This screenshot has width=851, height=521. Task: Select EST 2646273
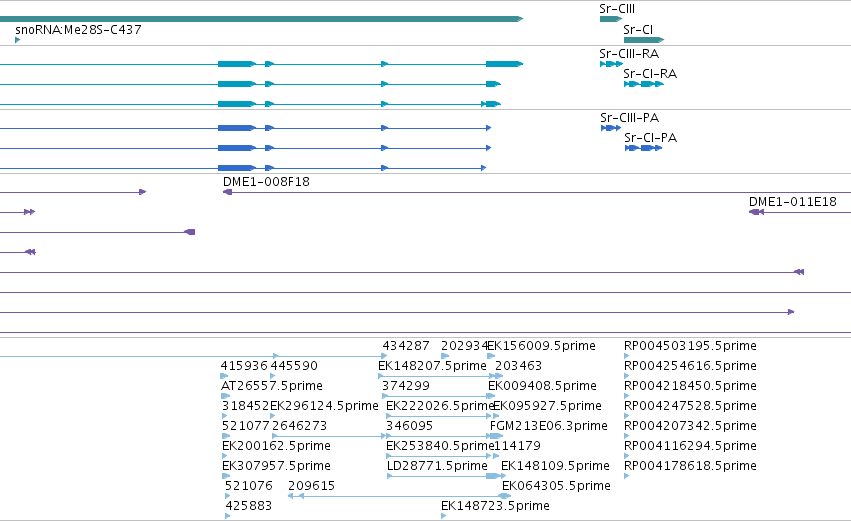[300, 426]
